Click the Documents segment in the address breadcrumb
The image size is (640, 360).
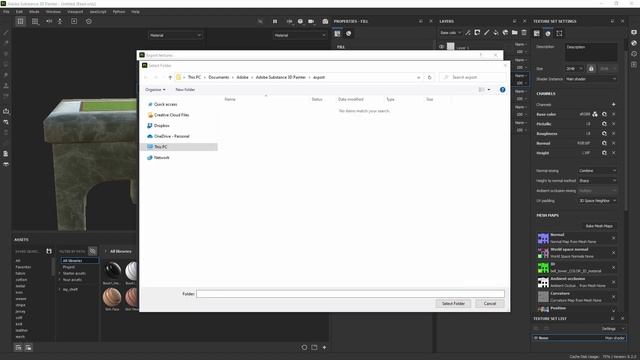(219, 77)
